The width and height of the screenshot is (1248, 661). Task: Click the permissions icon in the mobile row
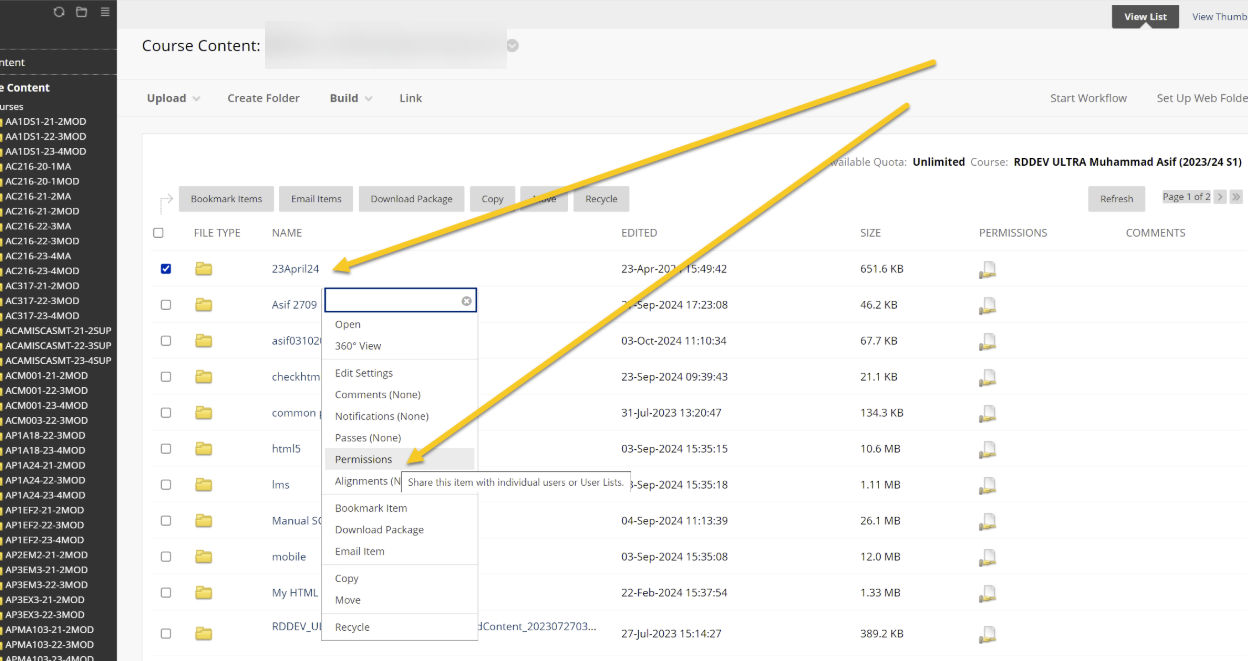(x=987, y=557)
